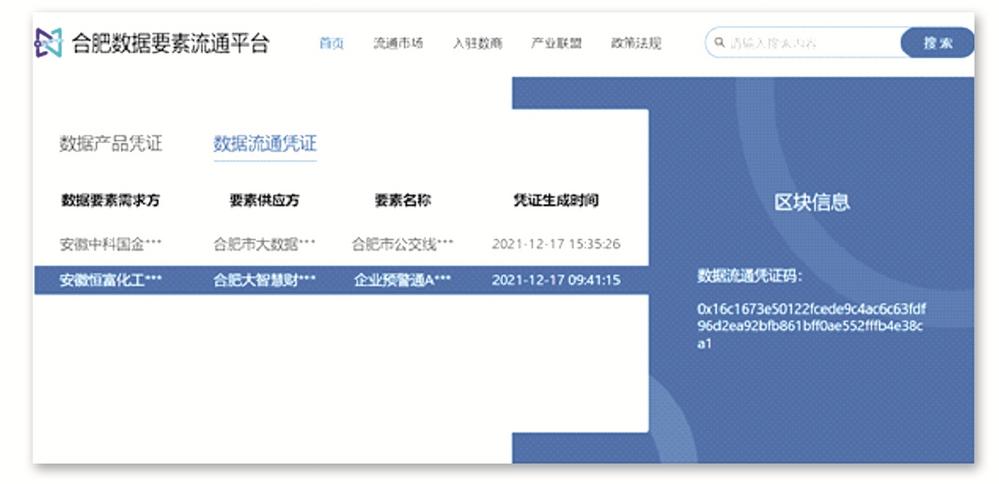
Task: Select the 合肥市大数据 supplier cell
Action: (x=264, y=244)
